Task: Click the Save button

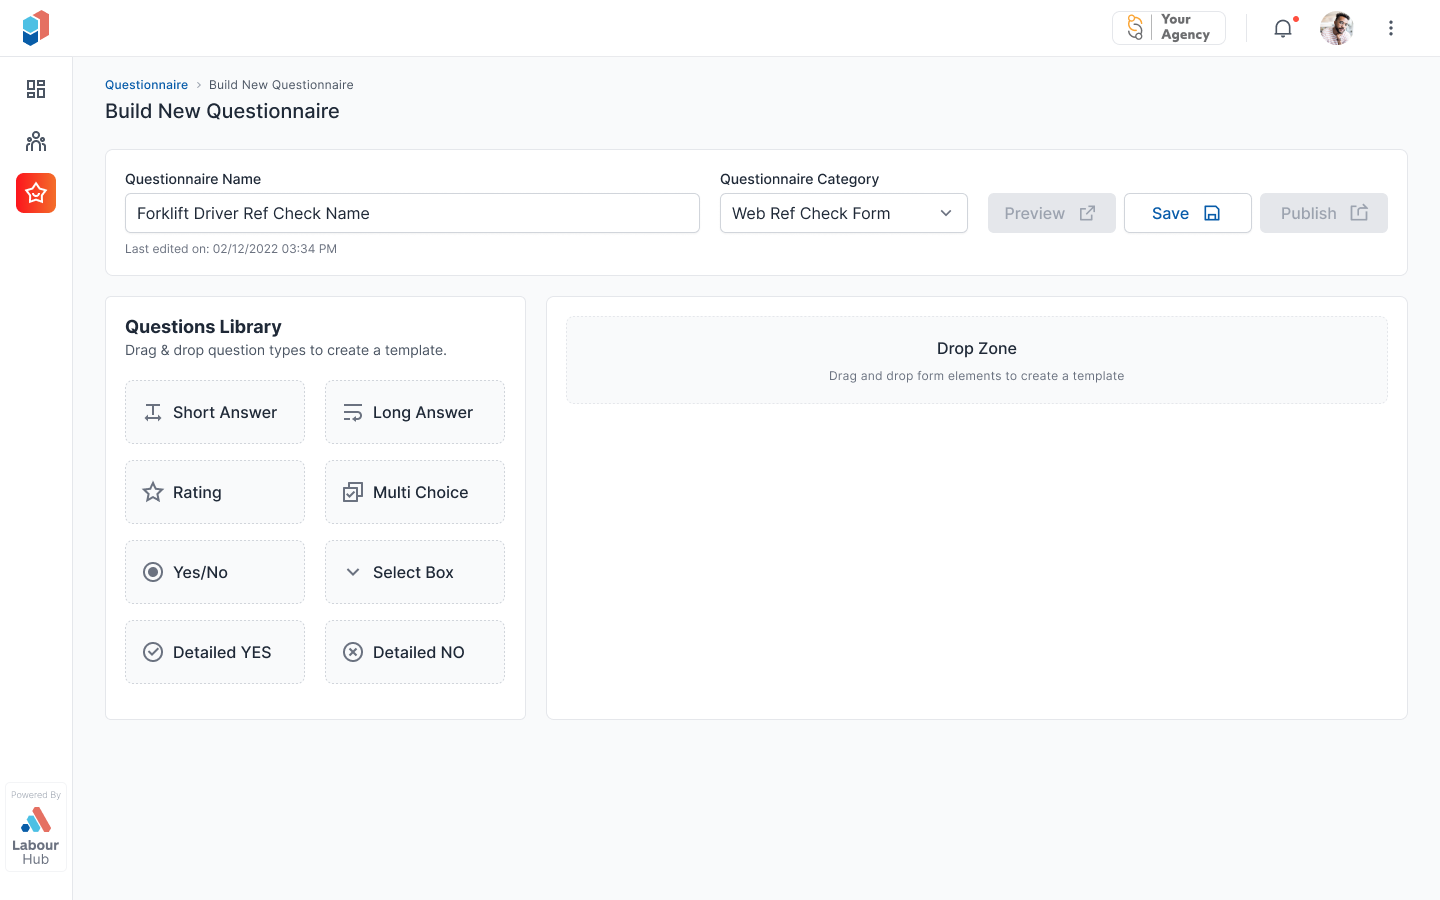Action: click(x=1188, y=213)
